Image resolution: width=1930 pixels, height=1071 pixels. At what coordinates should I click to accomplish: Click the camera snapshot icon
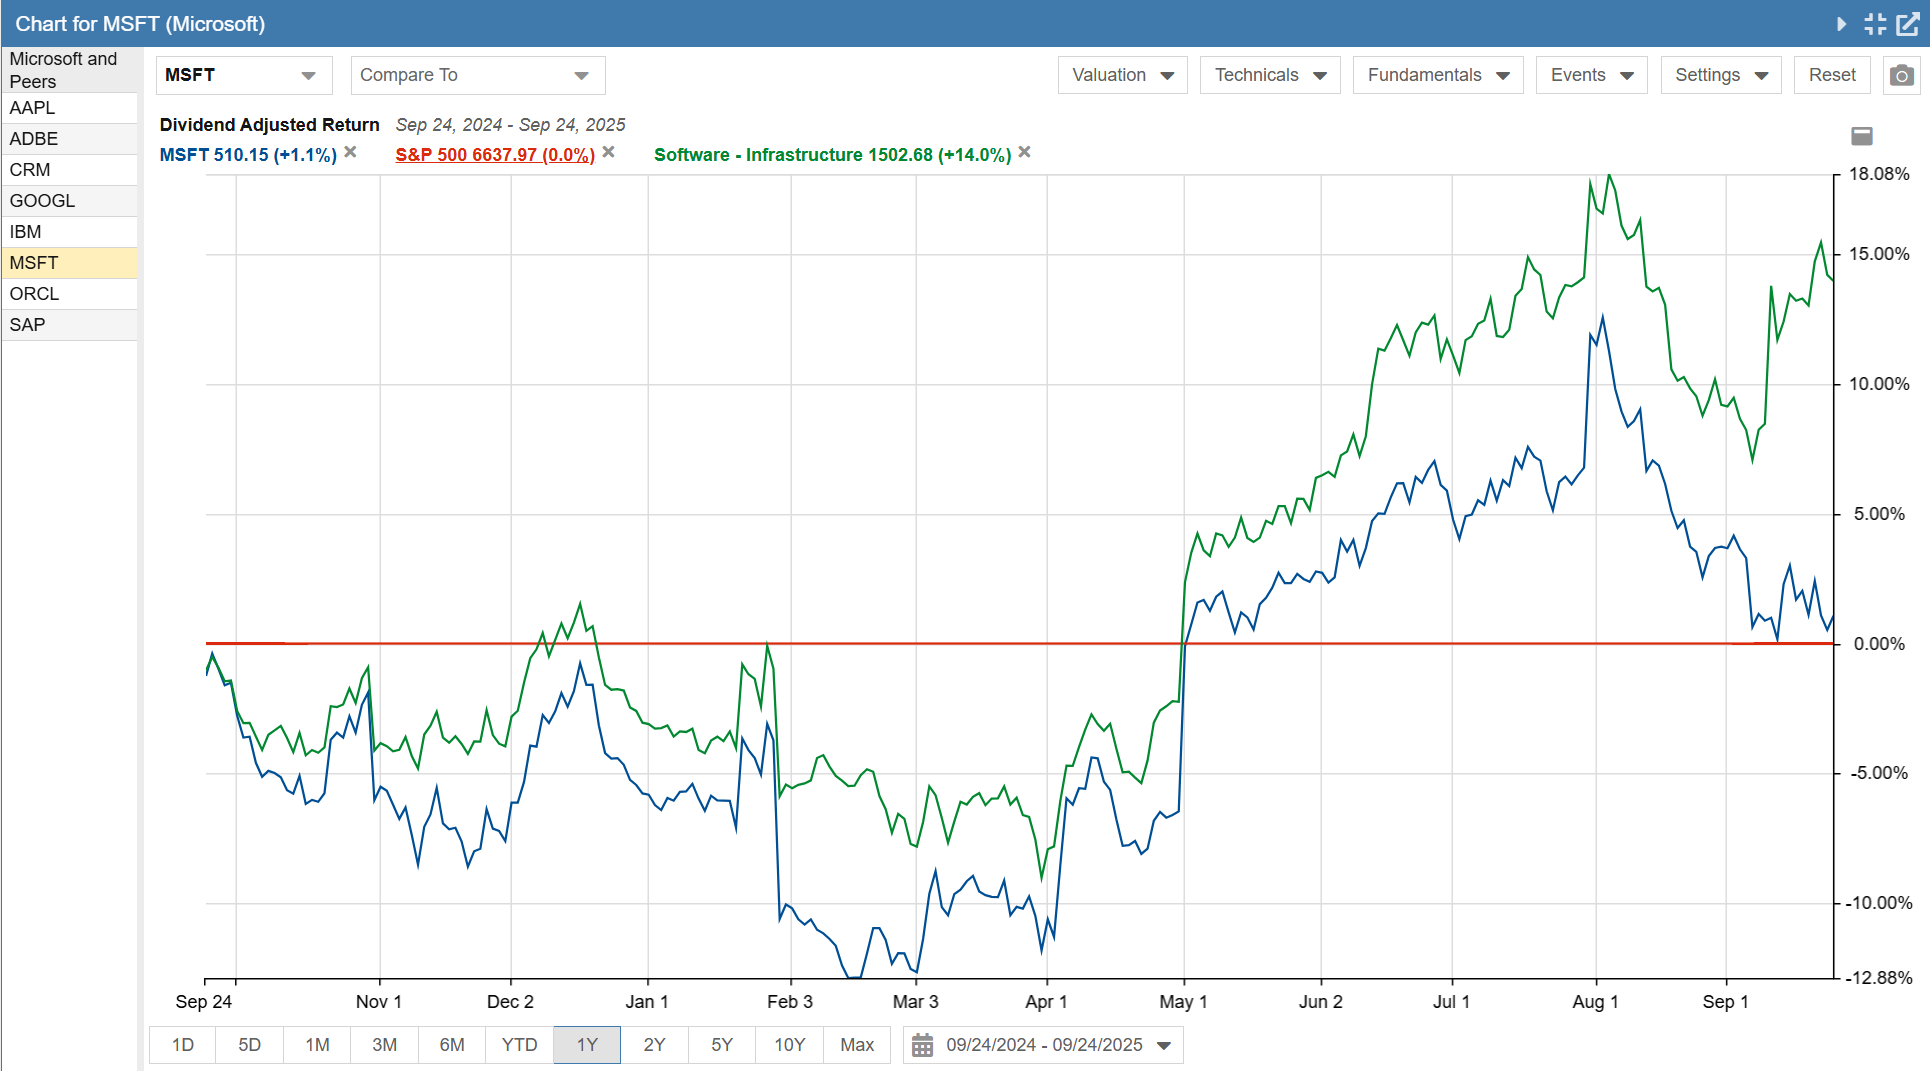click(1901, 76)
